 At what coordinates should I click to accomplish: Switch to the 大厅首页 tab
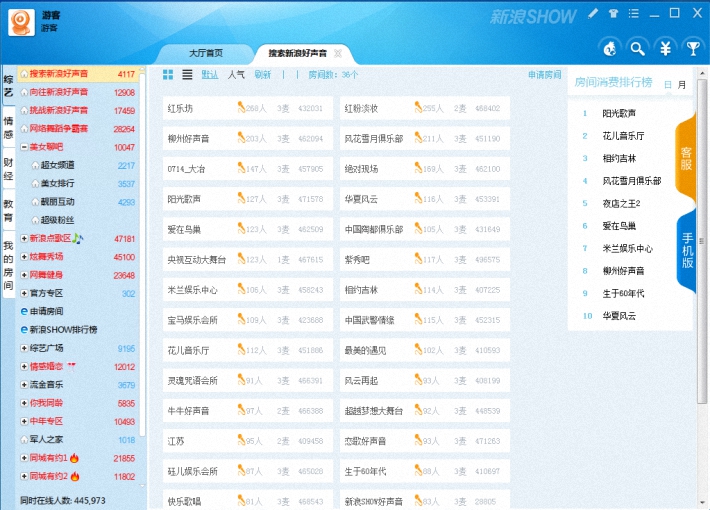coord(205,53)
